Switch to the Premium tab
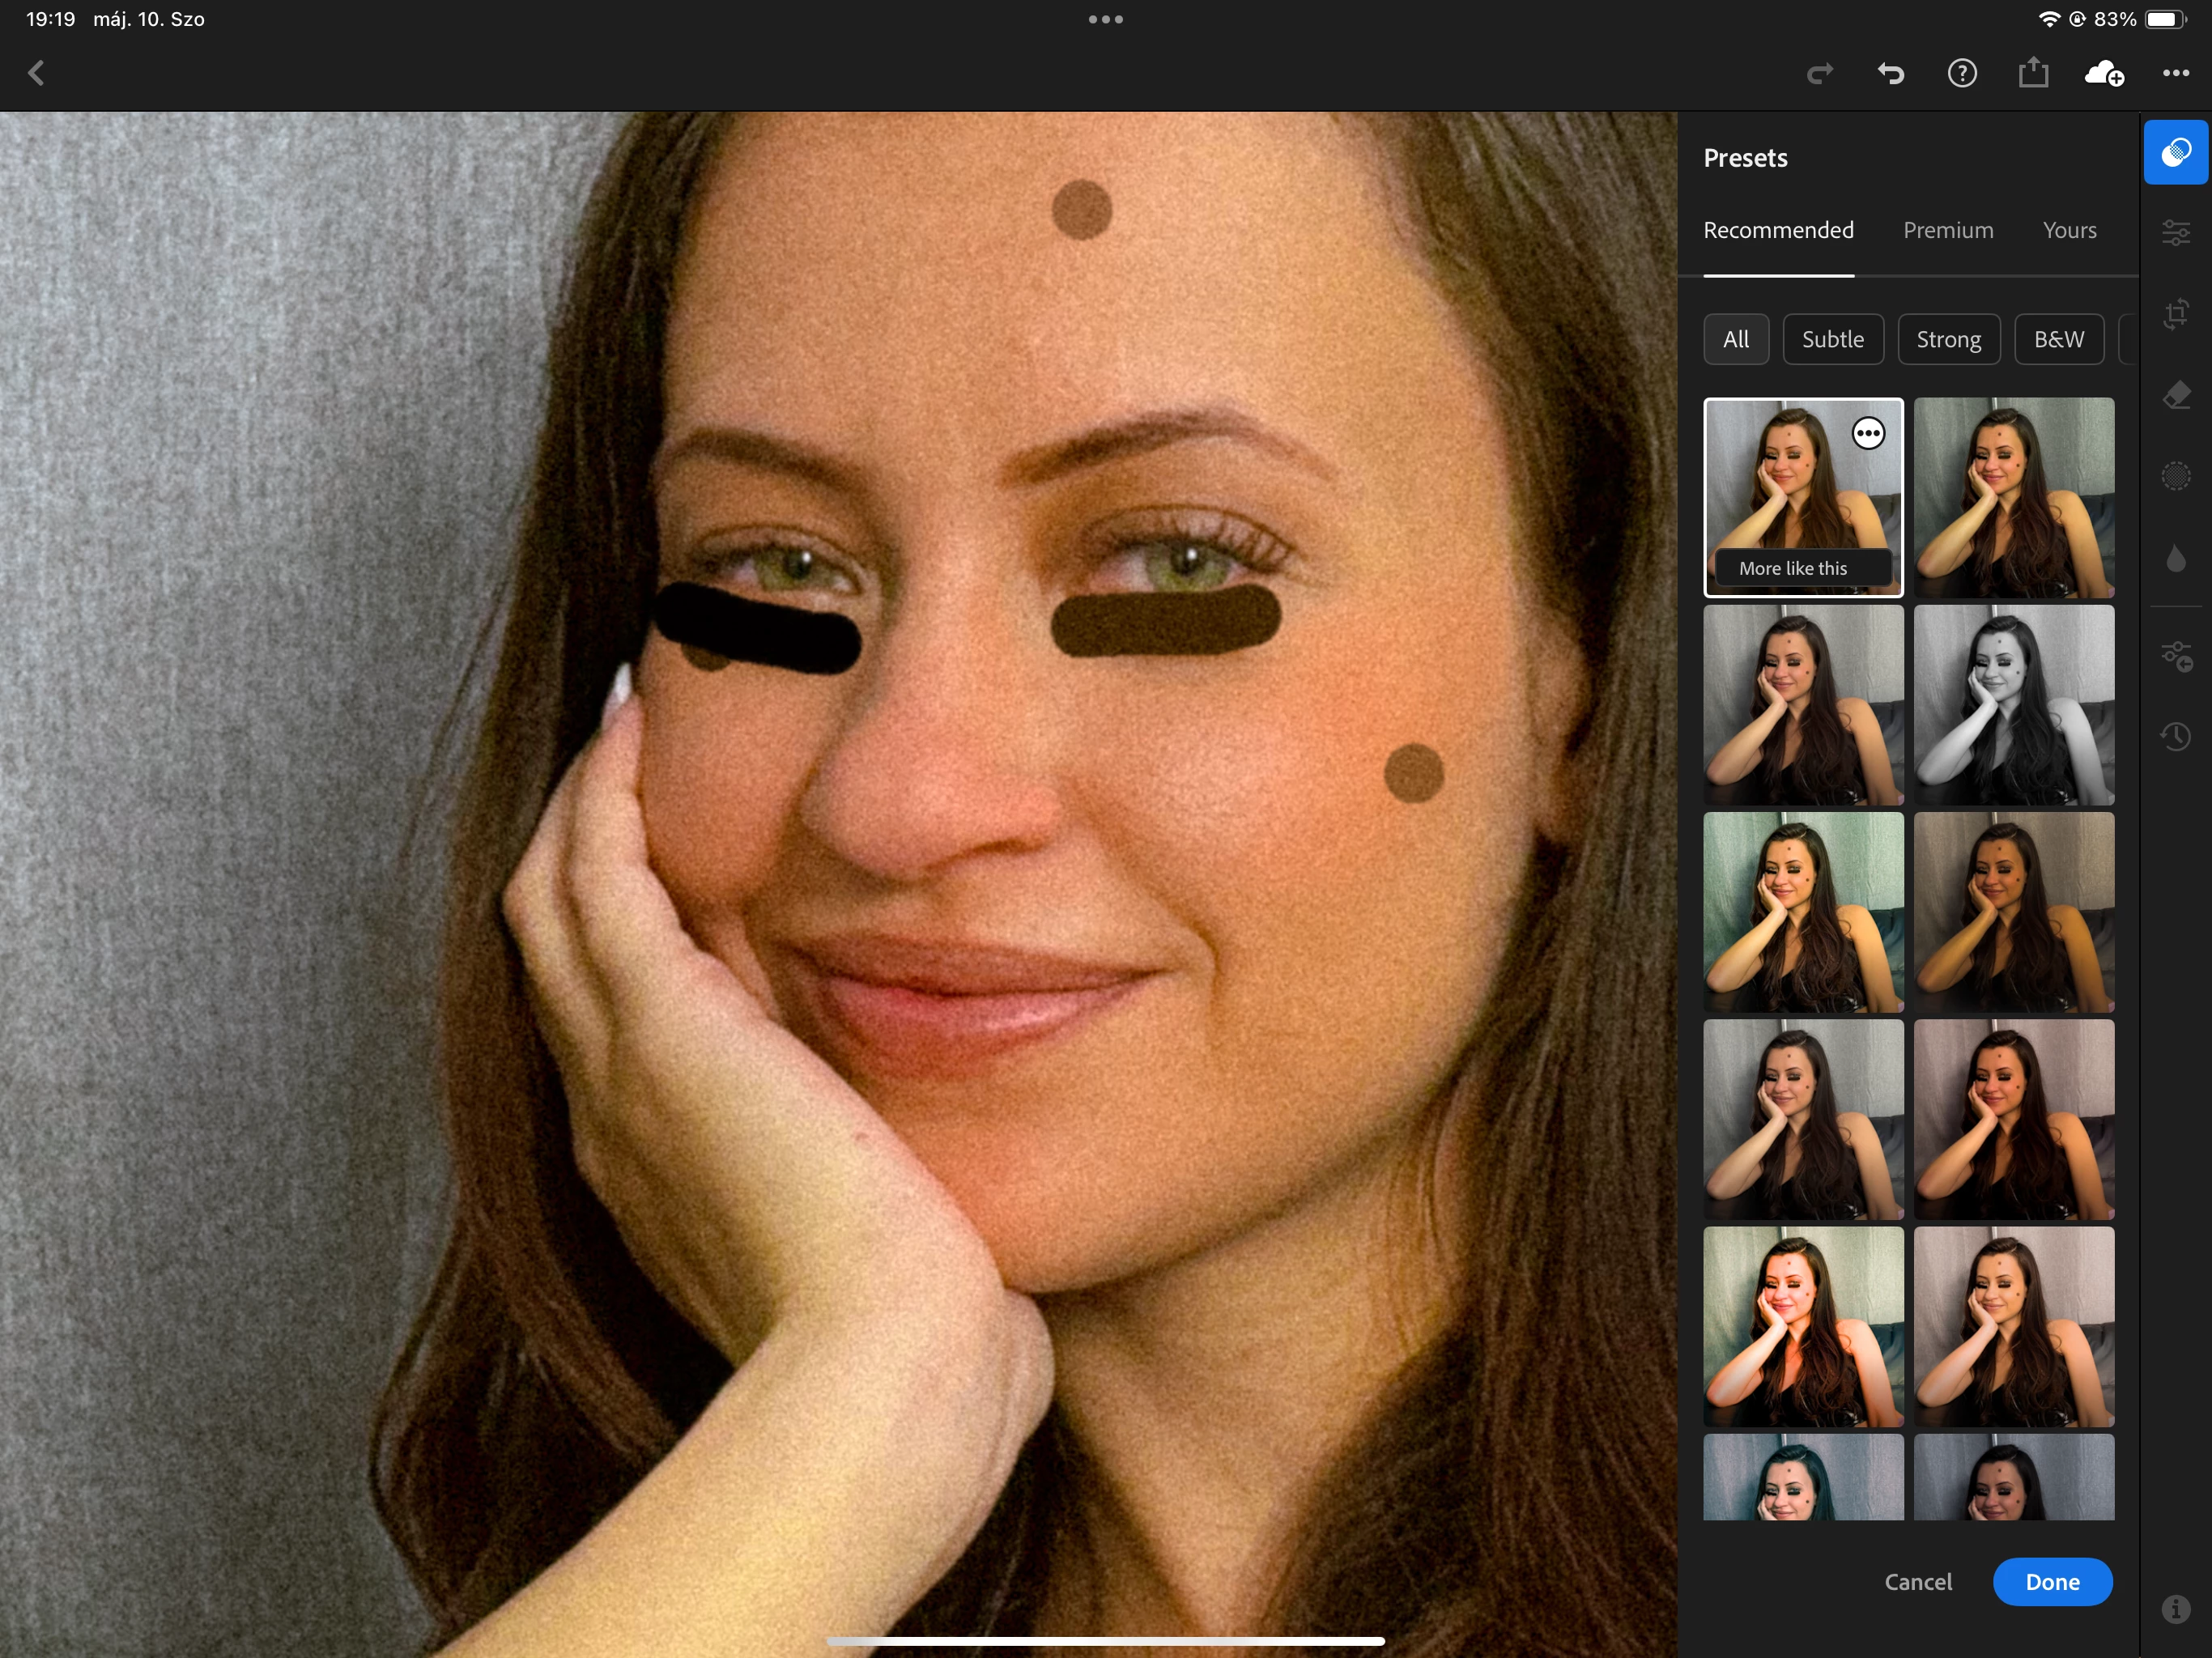The height and width of the screenshot is (1658, 2212). point(1947,231)
